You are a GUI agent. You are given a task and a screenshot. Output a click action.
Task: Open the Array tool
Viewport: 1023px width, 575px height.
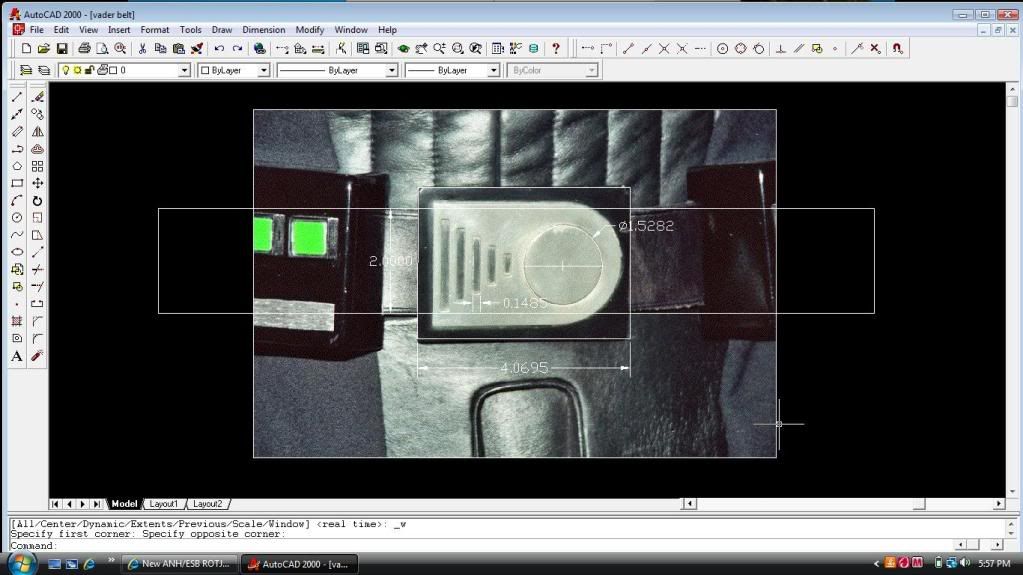tap(38, 166)
